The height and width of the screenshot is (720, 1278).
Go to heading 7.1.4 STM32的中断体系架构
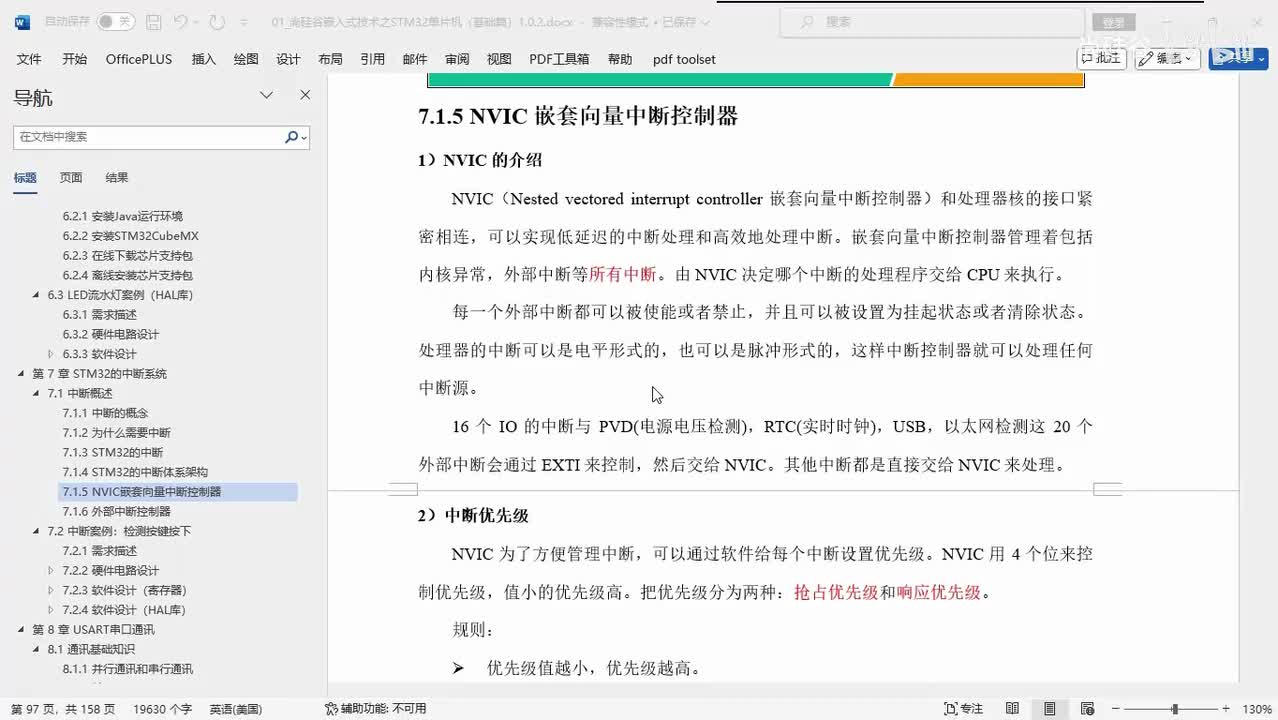135,472
